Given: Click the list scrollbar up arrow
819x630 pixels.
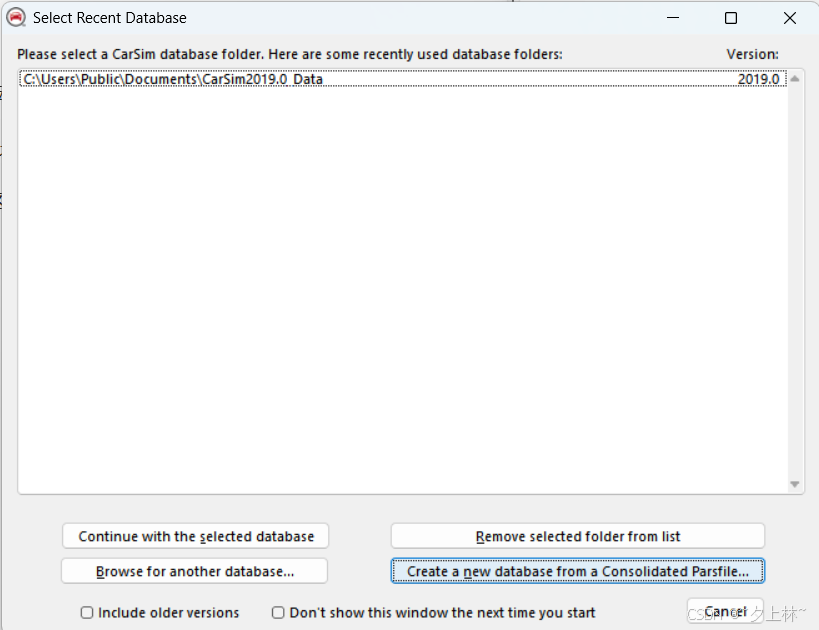Looking at the screenshot, I should coord(794,79).
